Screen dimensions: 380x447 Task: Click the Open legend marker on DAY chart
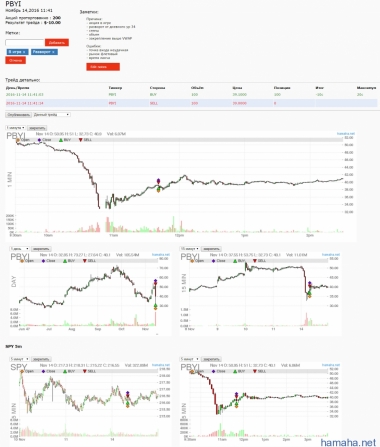[22, 261]
